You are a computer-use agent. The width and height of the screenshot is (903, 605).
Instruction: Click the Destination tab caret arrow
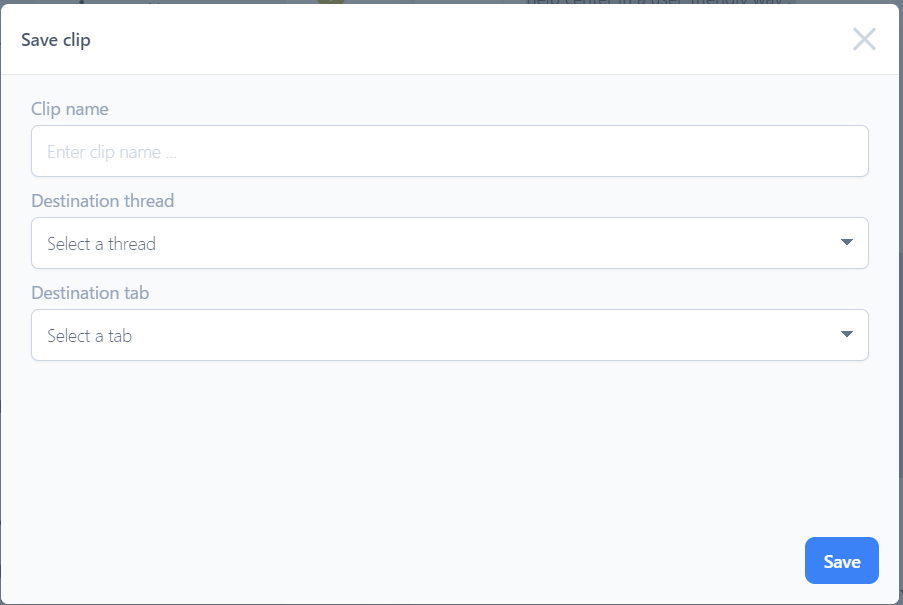pos(846,335)
